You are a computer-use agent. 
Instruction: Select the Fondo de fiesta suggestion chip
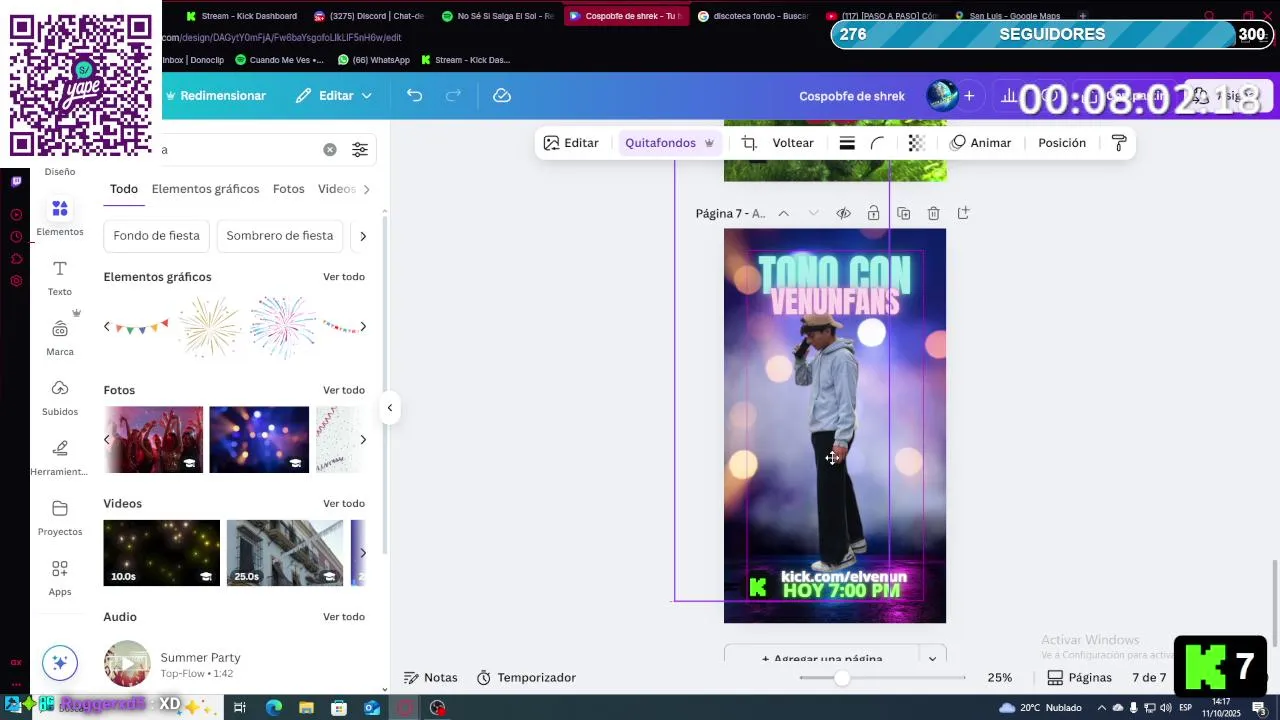156,236
